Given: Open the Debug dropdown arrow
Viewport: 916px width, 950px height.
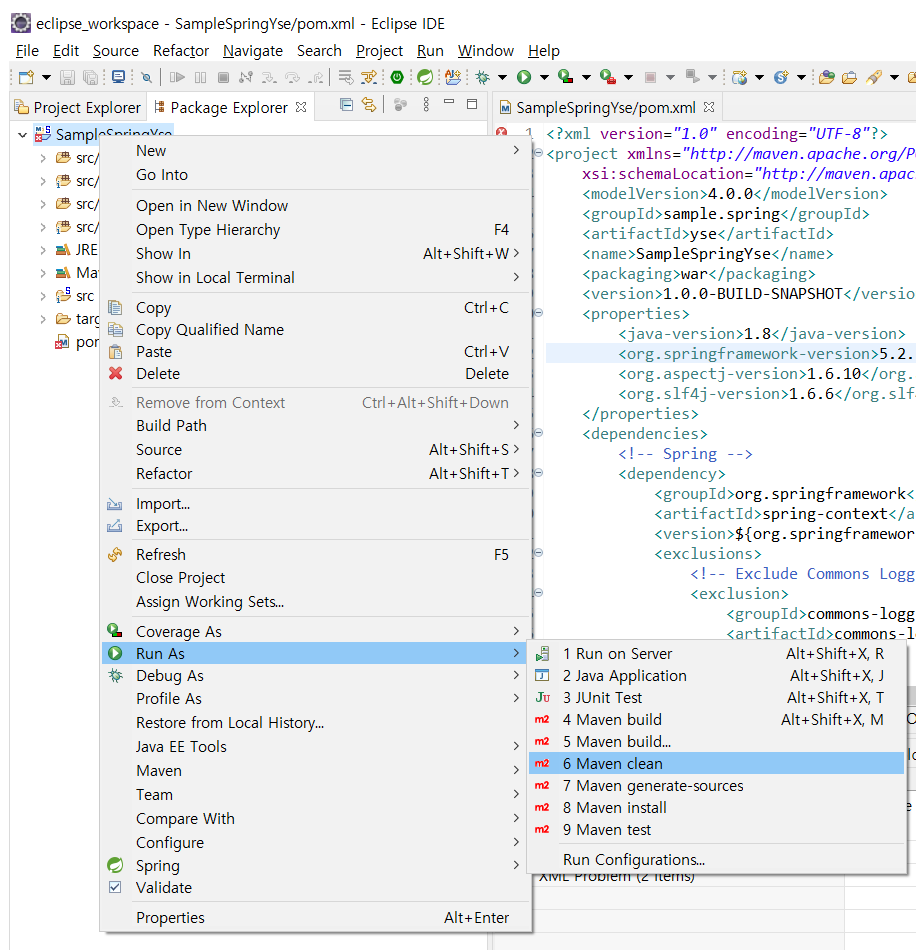Looking at the screenshot, I should click(x=502, y=78).
